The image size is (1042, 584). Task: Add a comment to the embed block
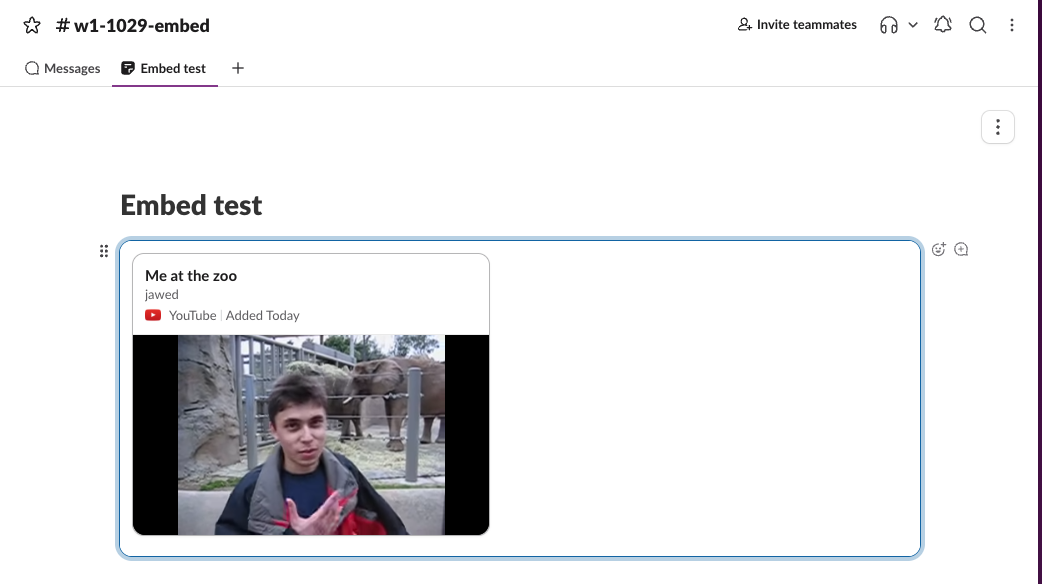click(x=961, y=249)
